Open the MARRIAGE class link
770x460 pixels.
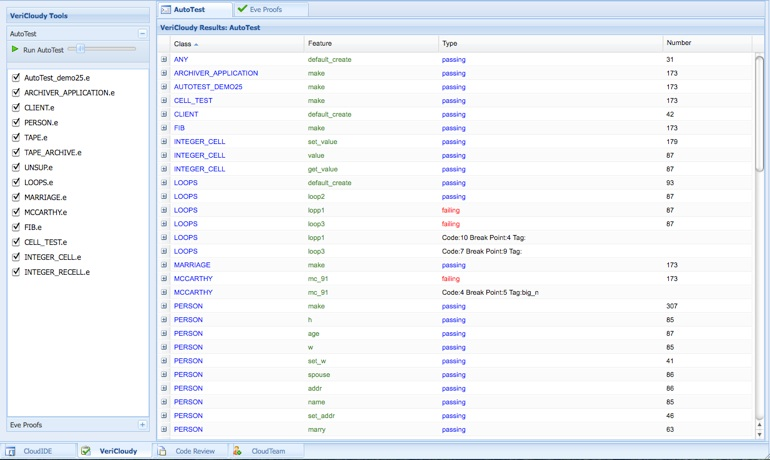tap(192, 265)
